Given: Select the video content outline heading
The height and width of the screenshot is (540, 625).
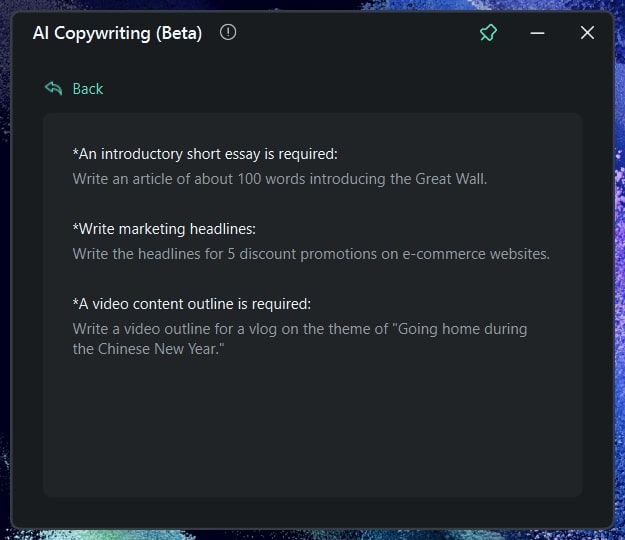Looking at the screenshot, I should 191,304.
